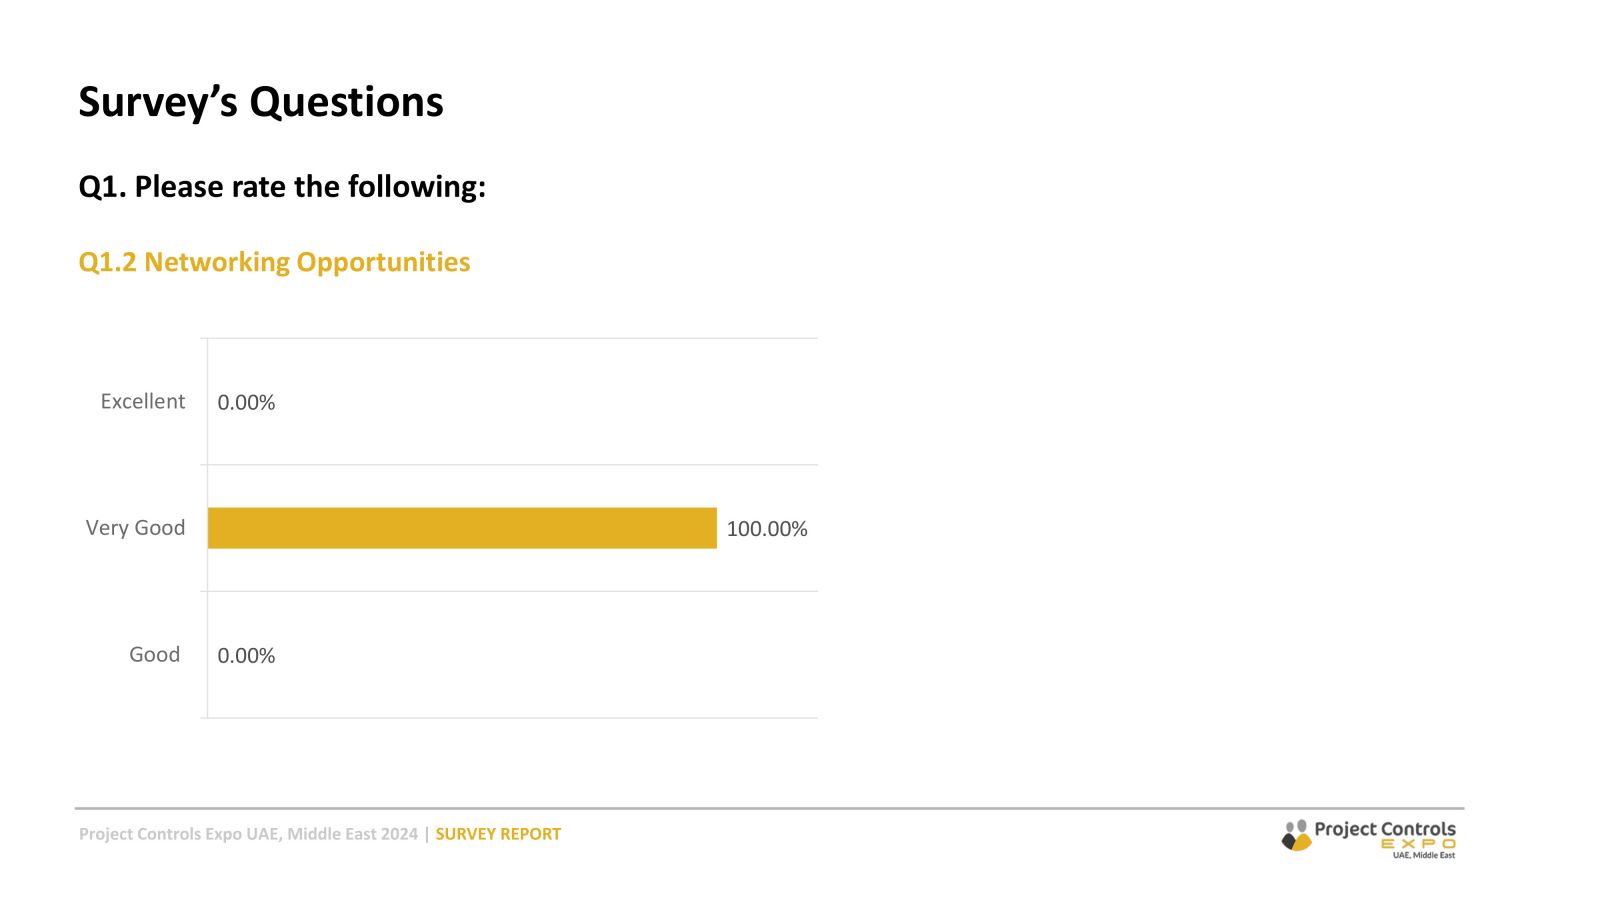Click the SURVEY REPORT footer text
This screenshot has width=1600, height=900.
[x=498, y=834]
